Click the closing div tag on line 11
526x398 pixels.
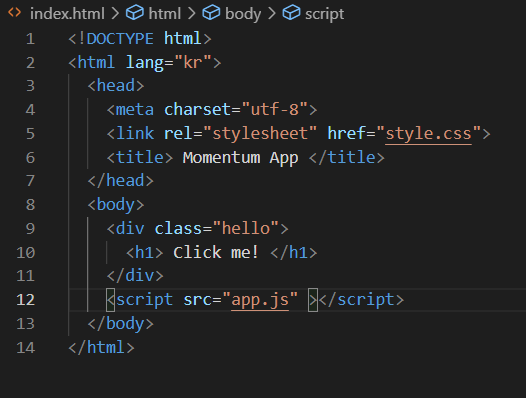point(135,276)
